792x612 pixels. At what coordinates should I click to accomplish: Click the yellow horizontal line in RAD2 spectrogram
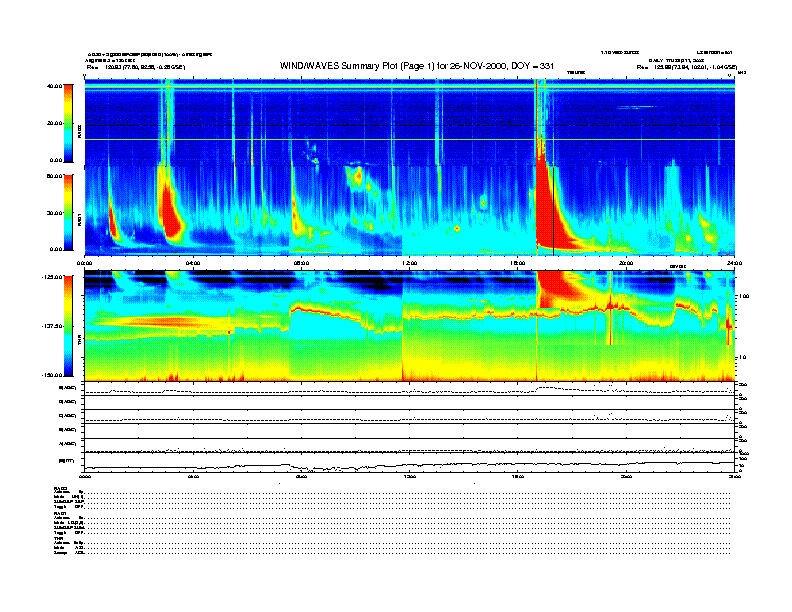pos(410,139)
